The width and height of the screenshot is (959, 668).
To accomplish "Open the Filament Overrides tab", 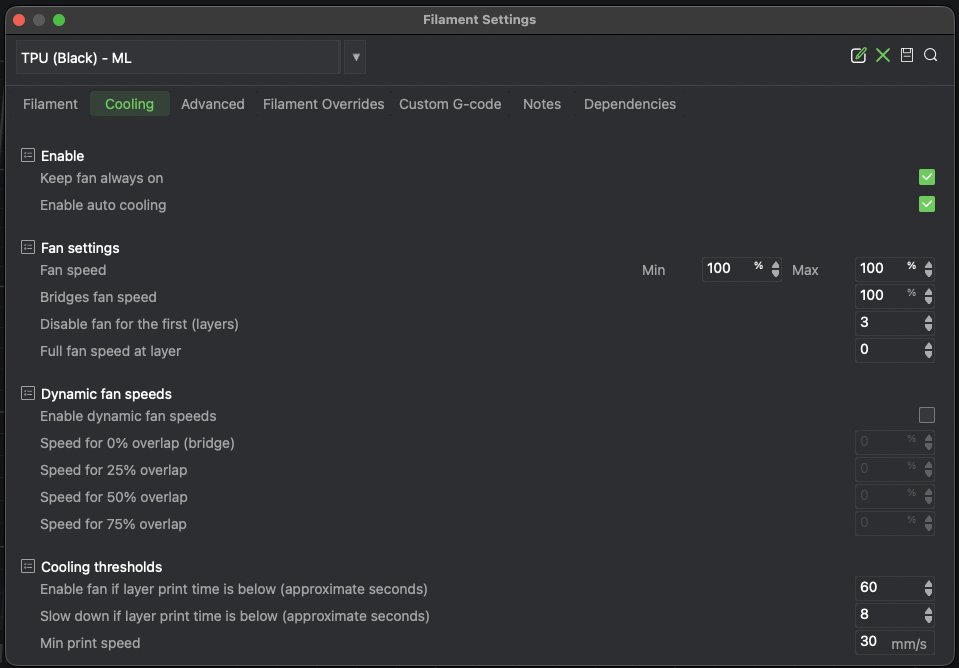I will tap(324, 104).
